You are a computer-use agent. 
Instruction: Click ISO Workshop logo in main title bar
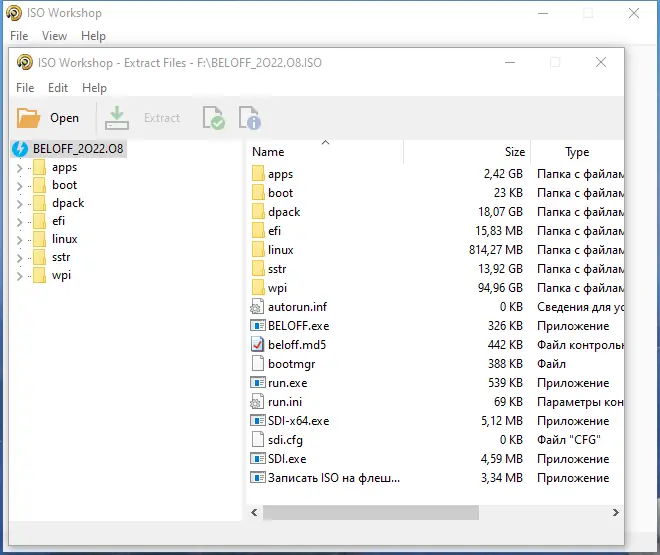[14, 13]
